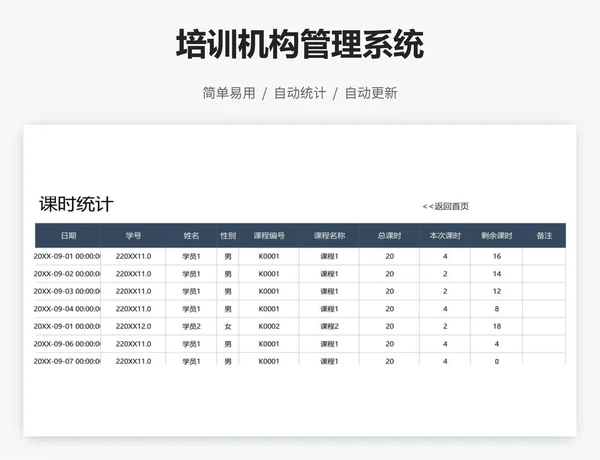Click the 课时统计 sheet title
The image size is (600, 460).
pos(76,205)
